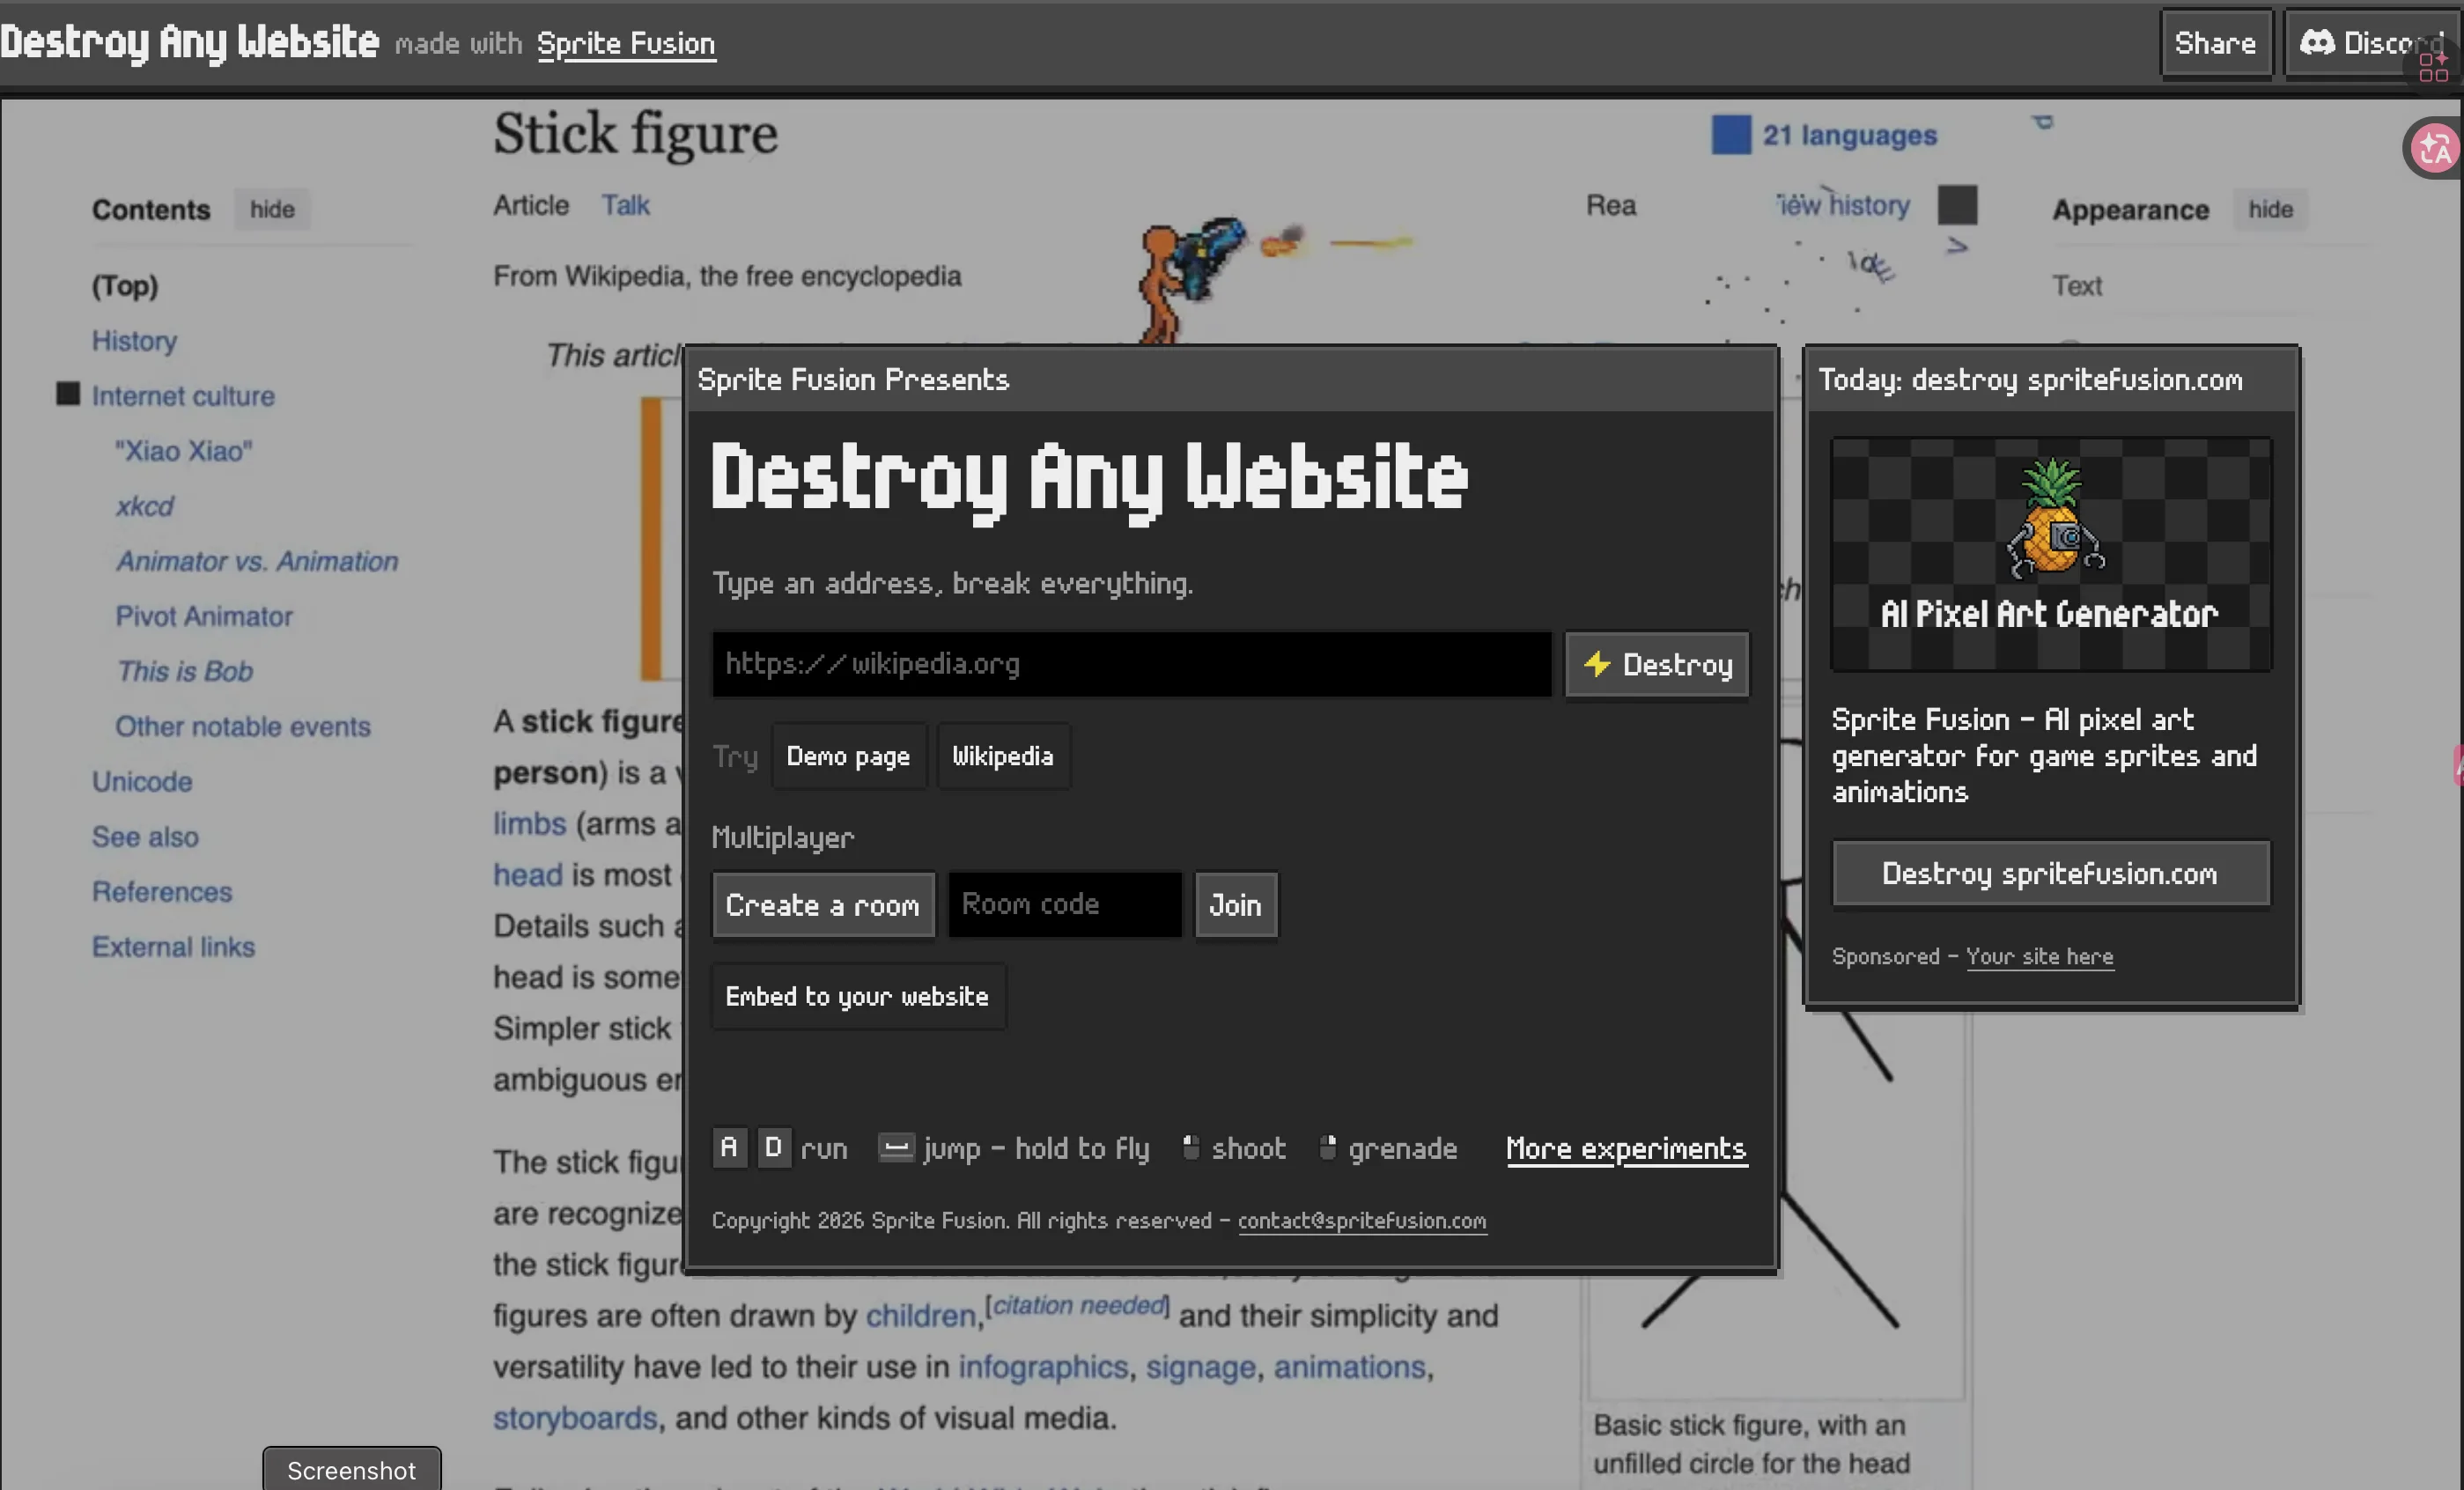This screenshot has width=2464, height=1490.
Task: Jump to Pivot Animator in contents
Action: (204, 616)
